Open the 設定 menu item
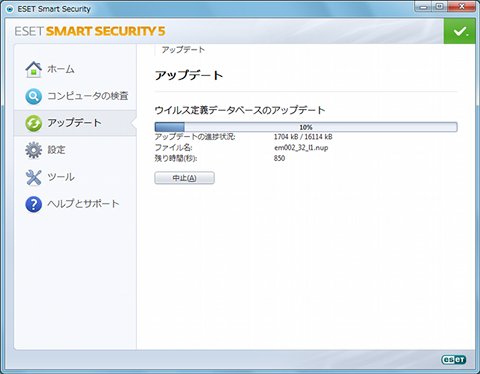This screenshot has height=374, width=480. point(56,150)
